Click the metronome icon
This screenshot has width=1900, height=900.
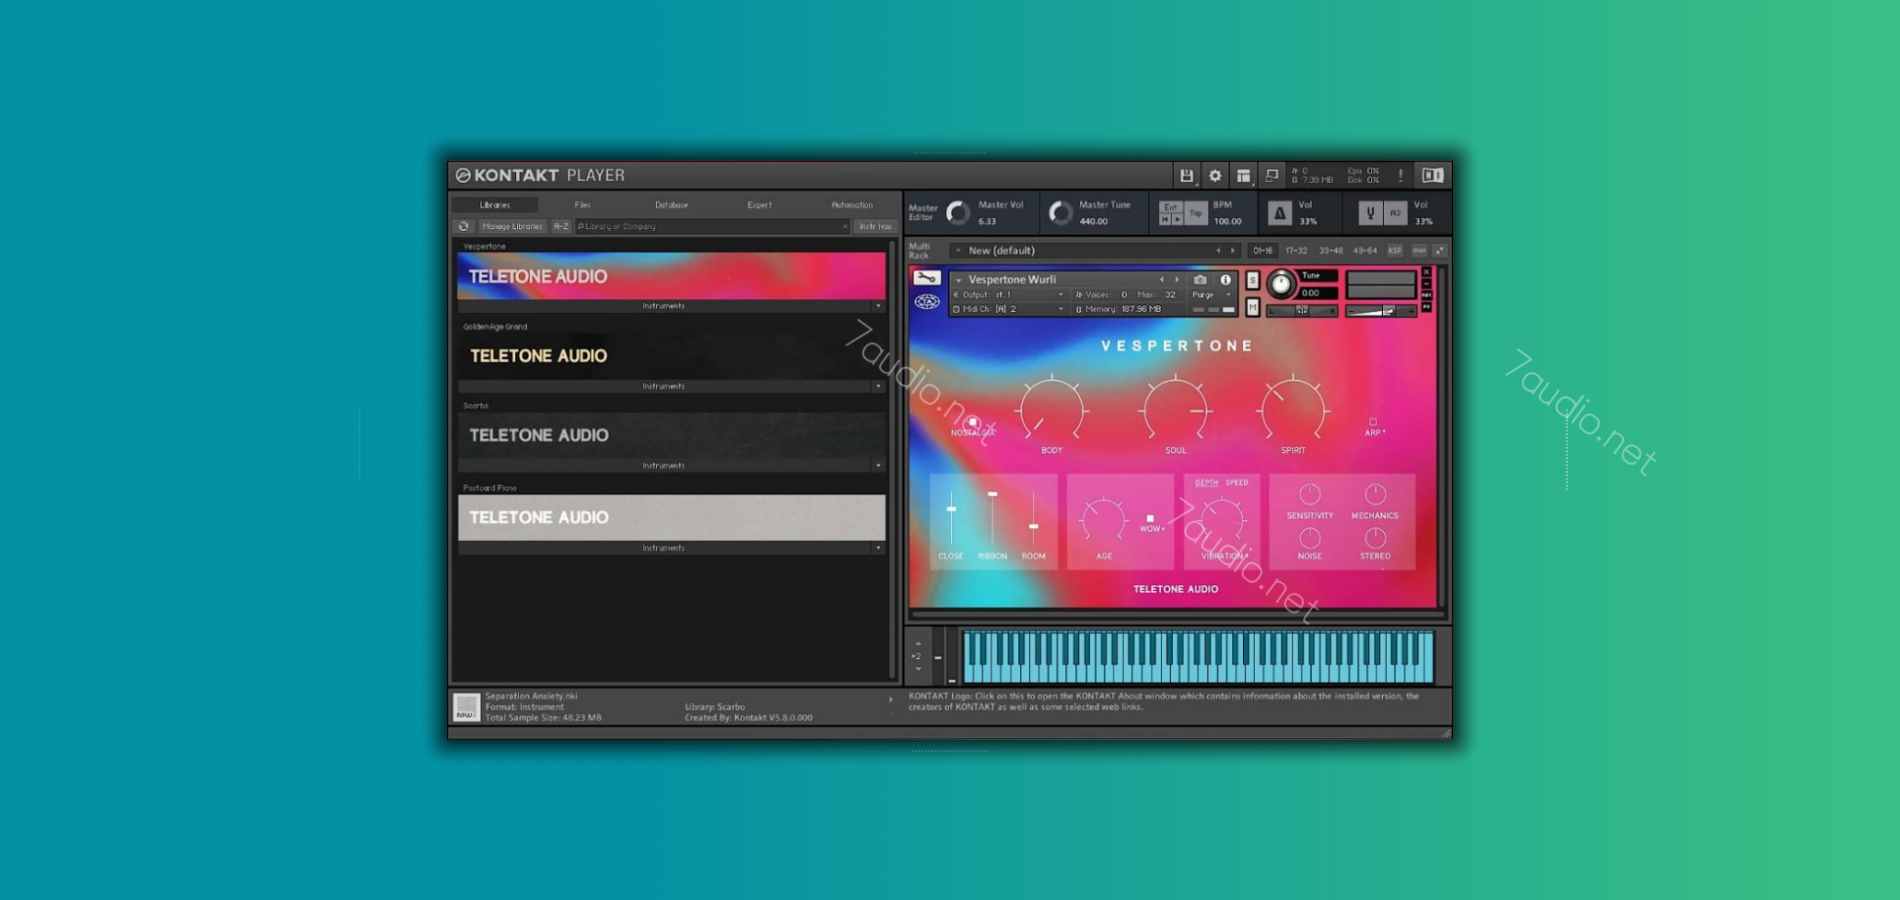[1279, 213]
